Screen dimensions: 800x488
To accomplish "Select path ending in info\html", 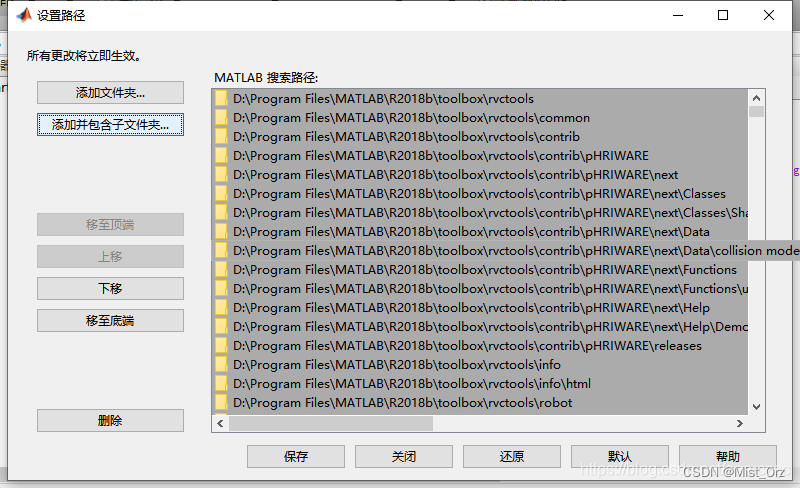I will [412, 383].
